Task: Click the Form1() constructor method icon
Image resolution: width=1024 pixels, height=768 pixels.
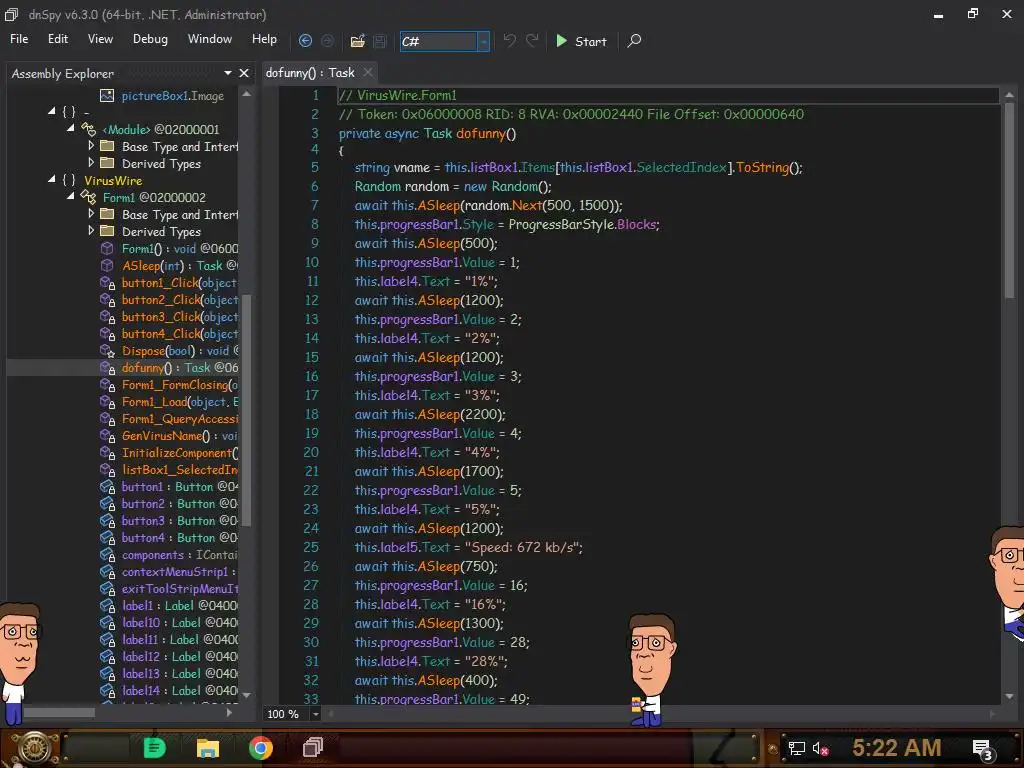Action: (107, 248)
